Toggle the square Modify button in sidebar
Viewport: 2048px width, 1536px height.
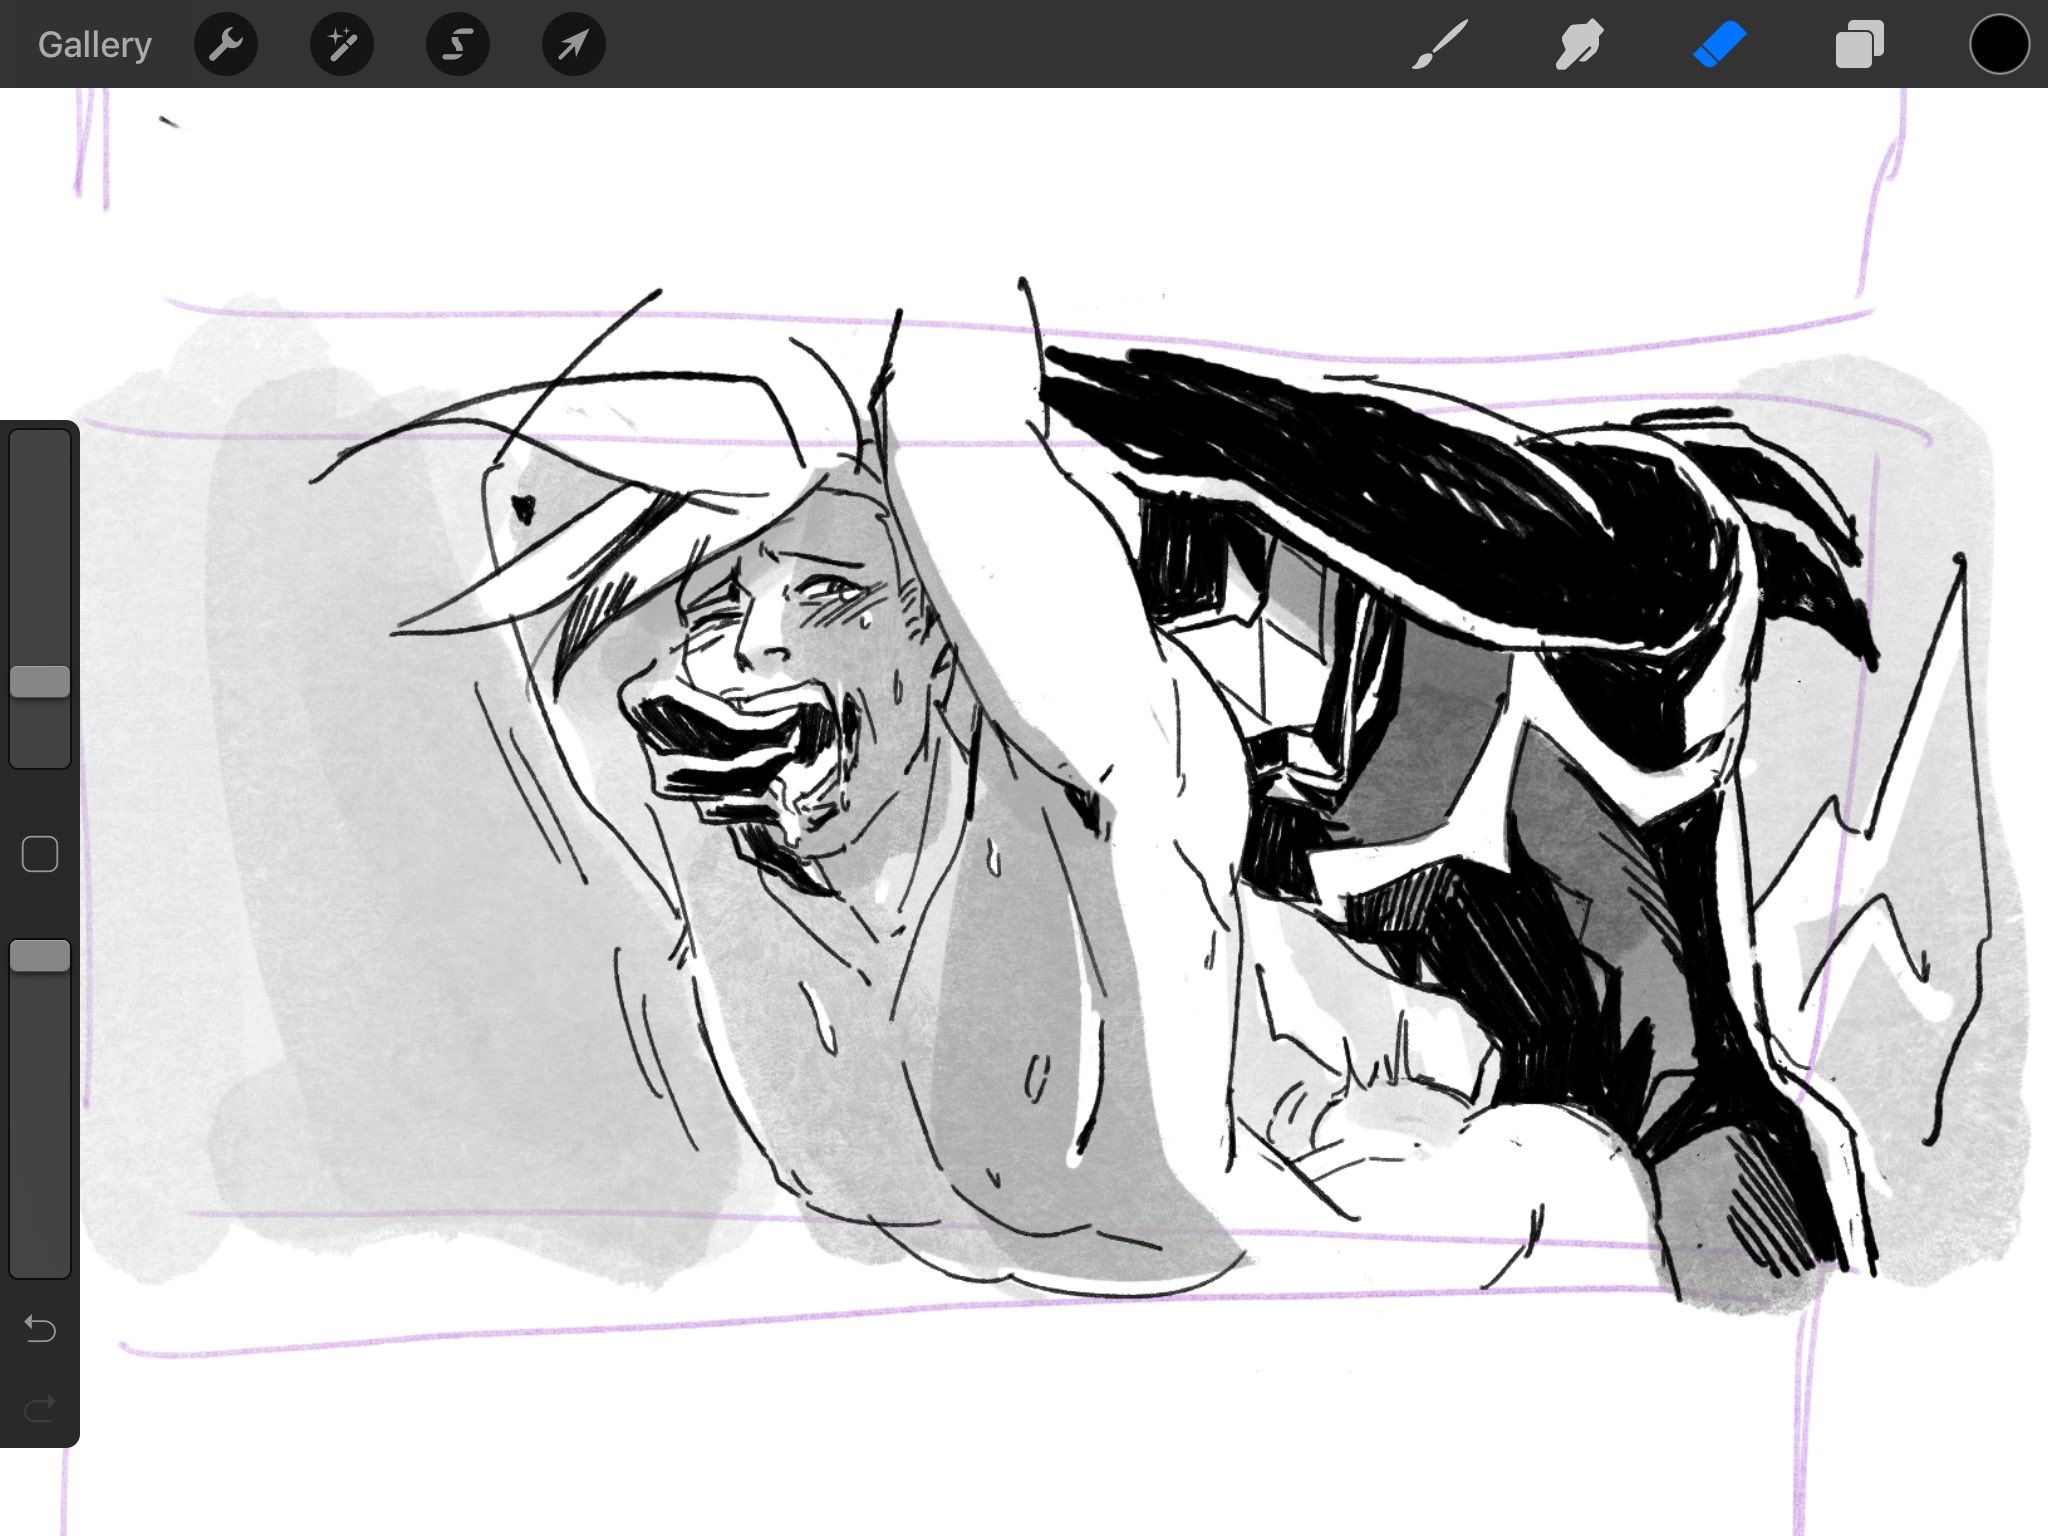pyautogui.click(x=40, y=854)
